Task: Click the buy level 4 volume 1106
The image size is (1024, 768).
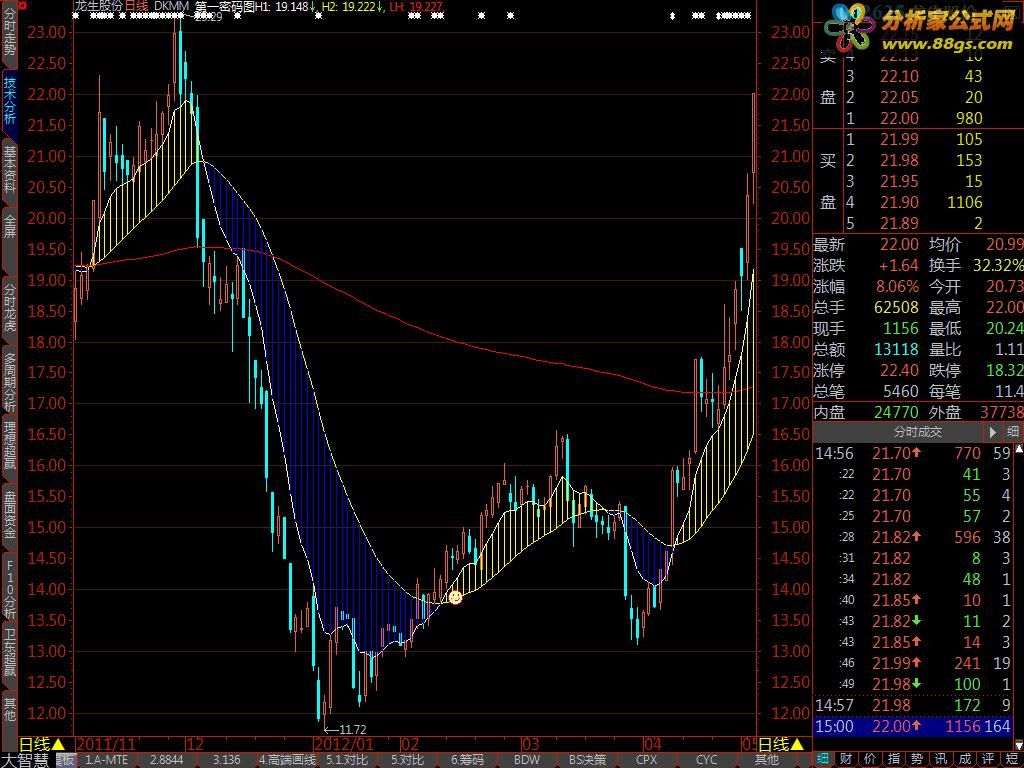Action: pyautogui.click(x=965, y=202)
